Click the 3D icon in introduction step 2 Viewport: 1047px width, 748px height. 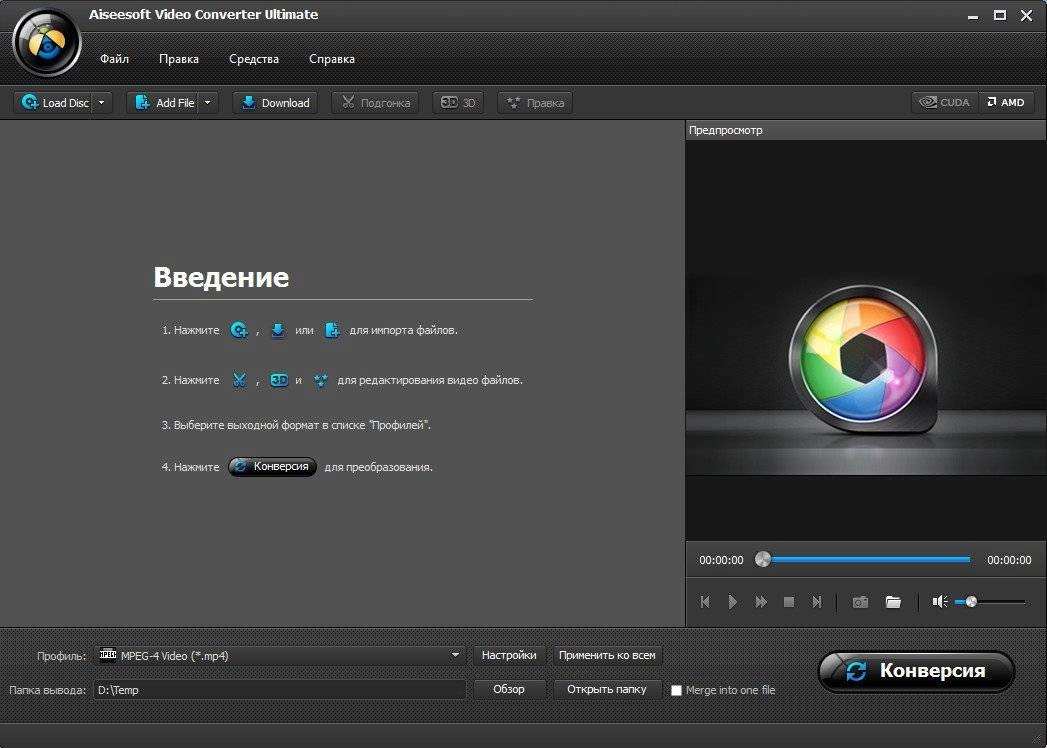278,380
